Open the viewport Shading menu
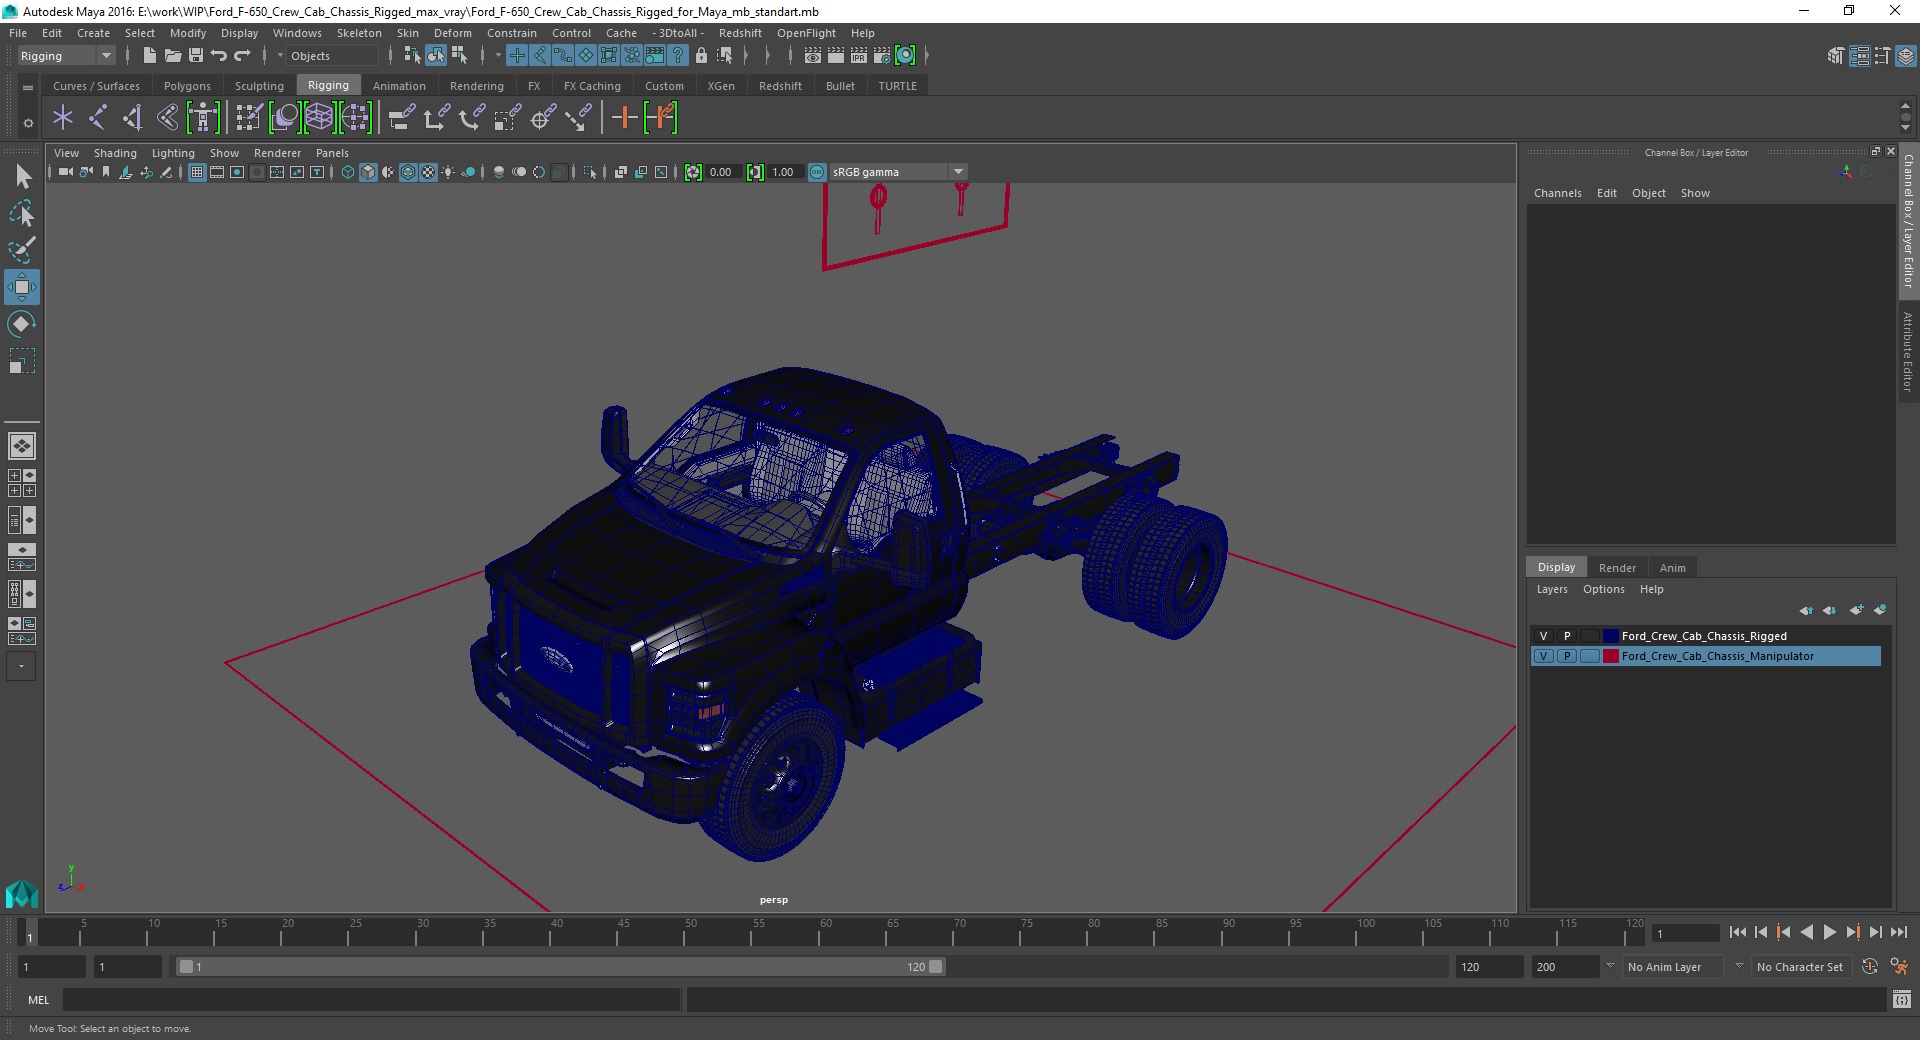This screenshot has height=1040, width=1920. pyautogui.click(x=115, y=153)
